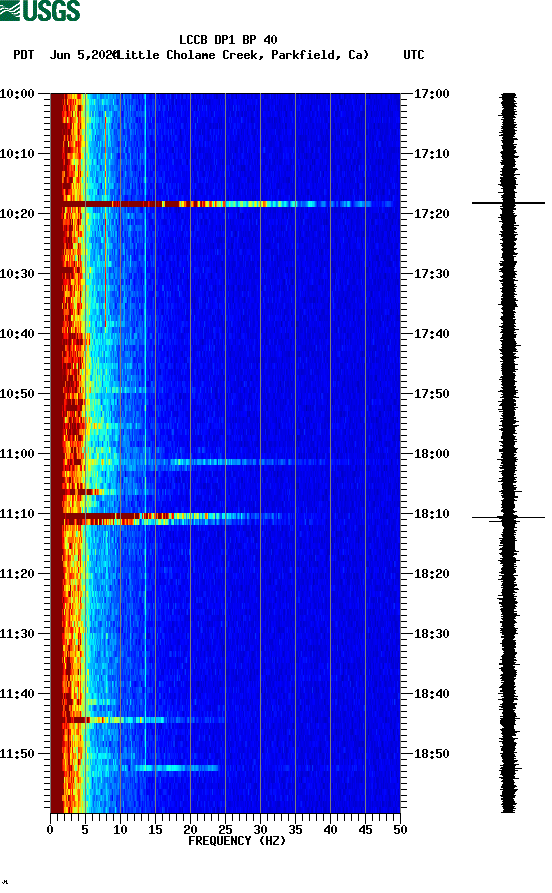Click the 17:20 UTC time label

432,214
